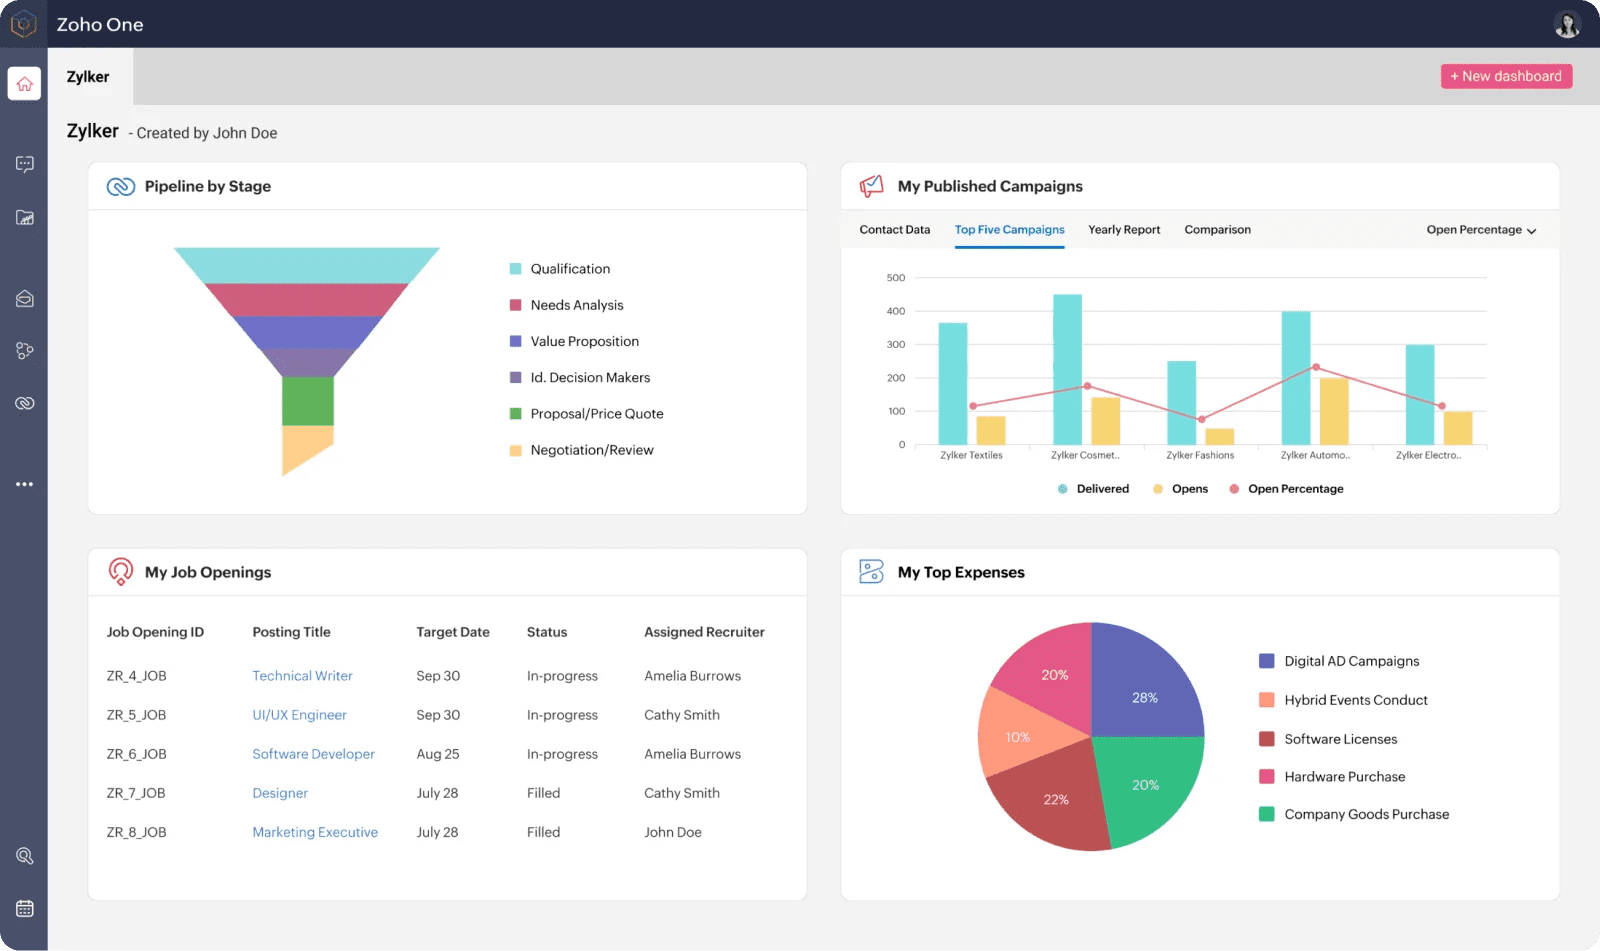Toggle the Open Percentage legend item
Viewport: 1600px width, 951px height.
click(x=1286, y=489)
